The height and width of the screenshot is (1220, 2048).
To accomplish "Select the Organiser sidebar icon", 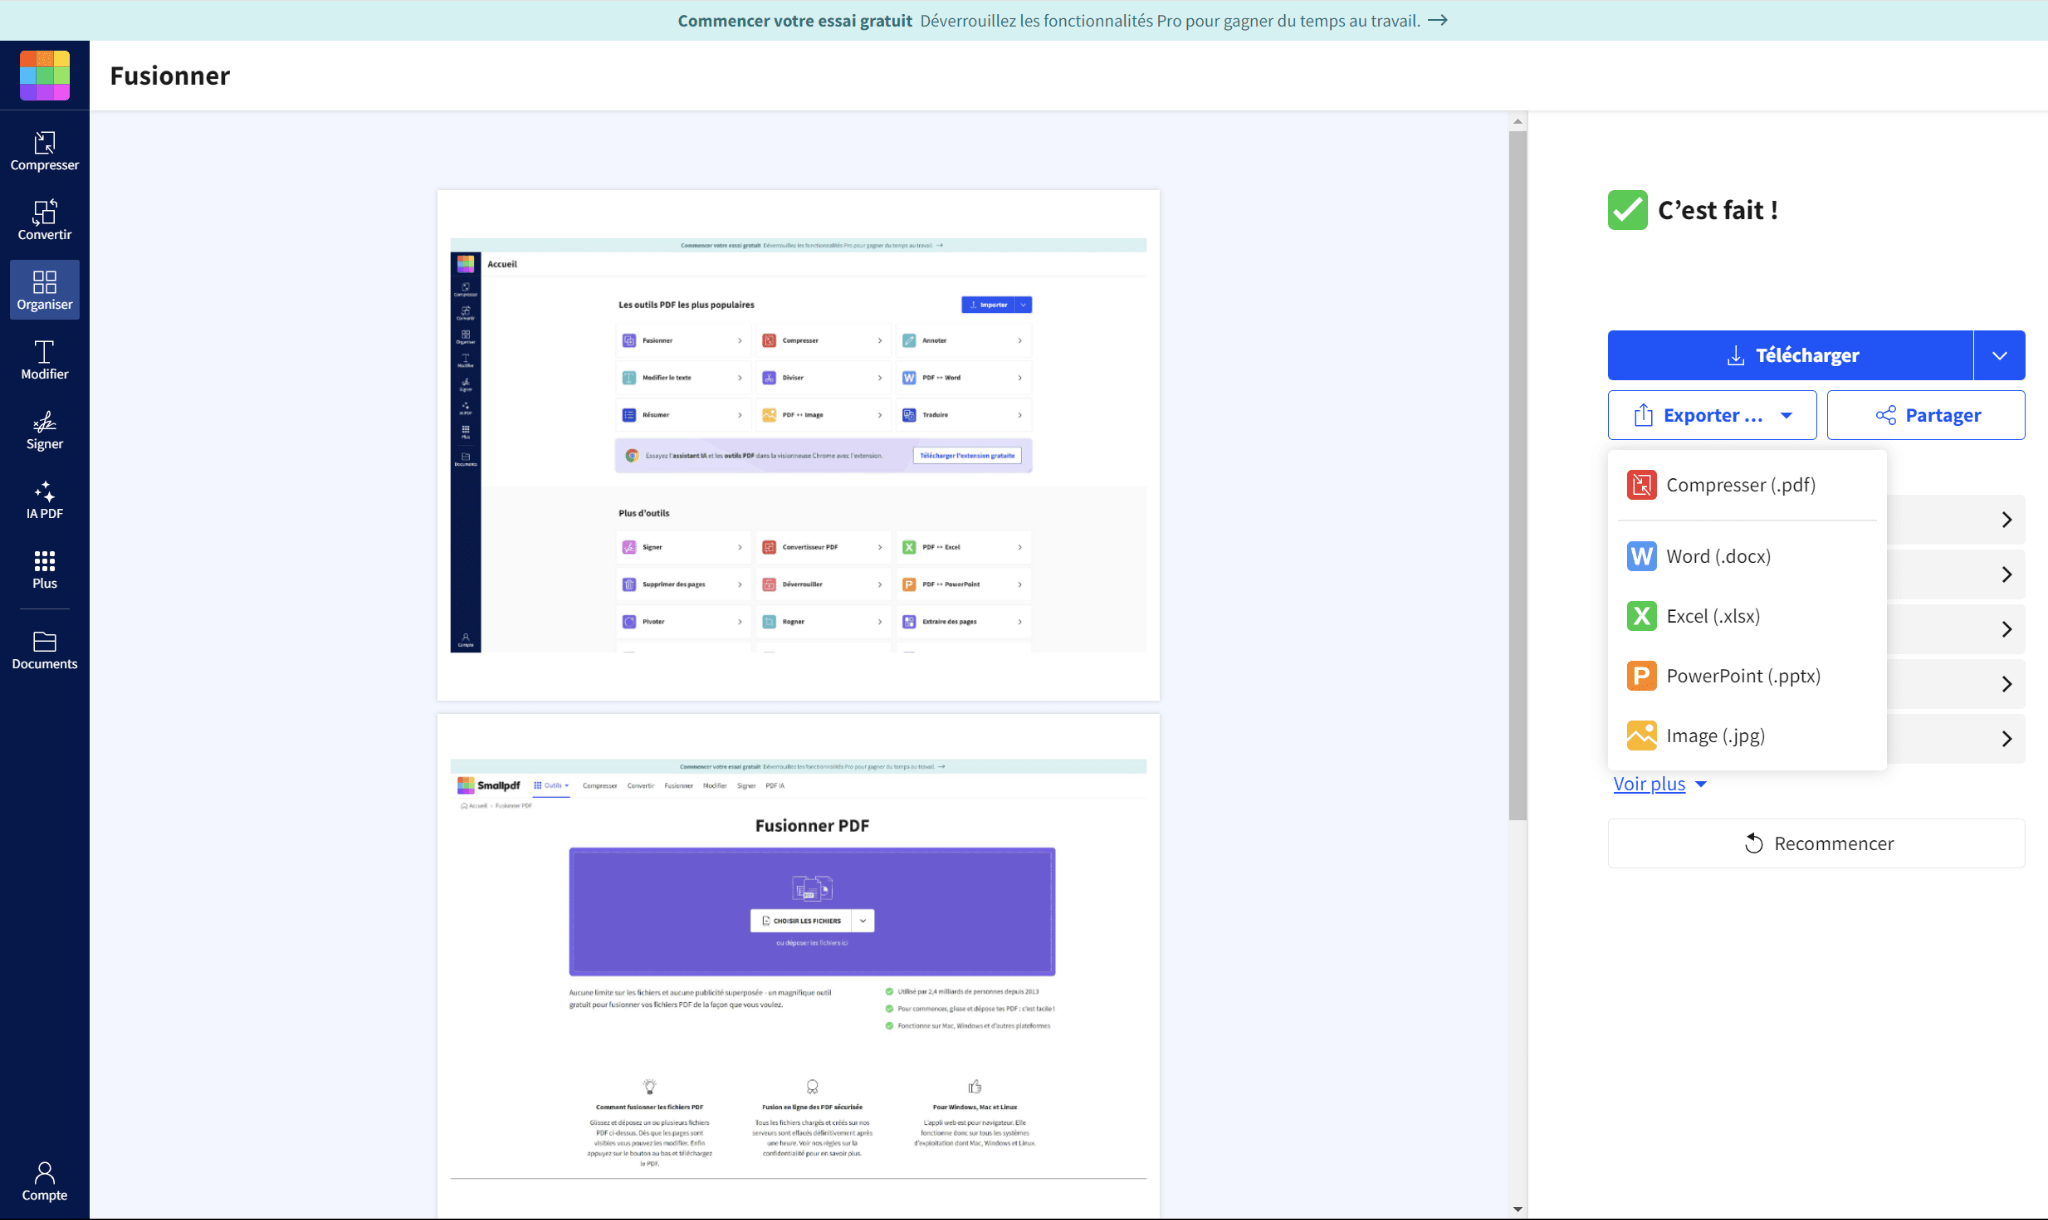I will point(44,290).
